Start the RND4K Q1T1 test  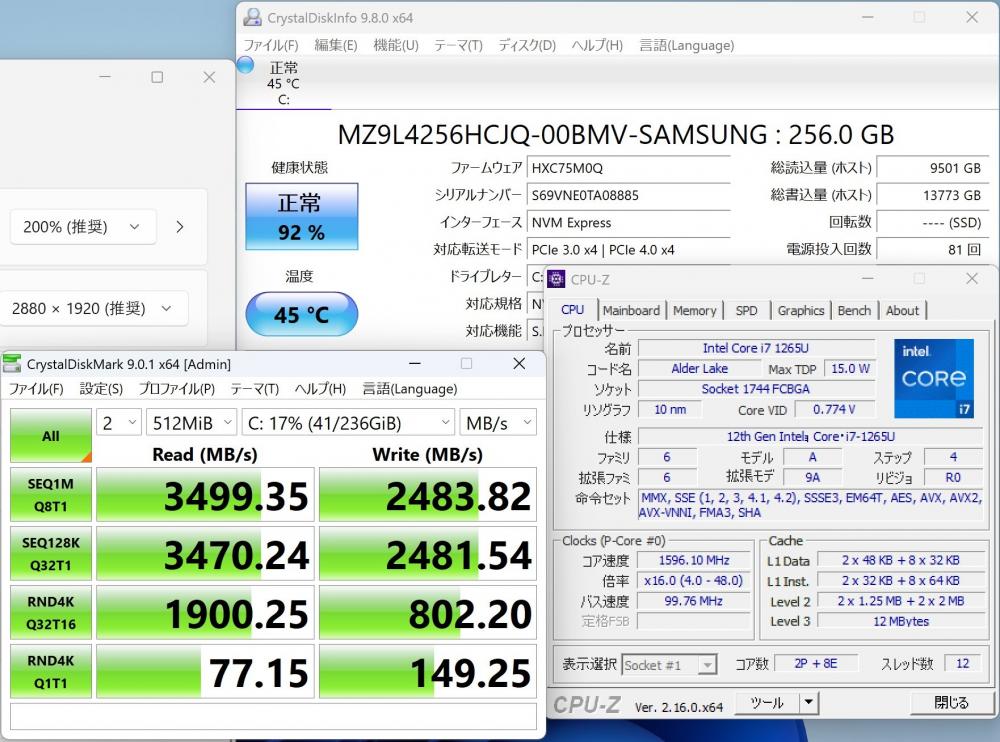click(51, 671)
